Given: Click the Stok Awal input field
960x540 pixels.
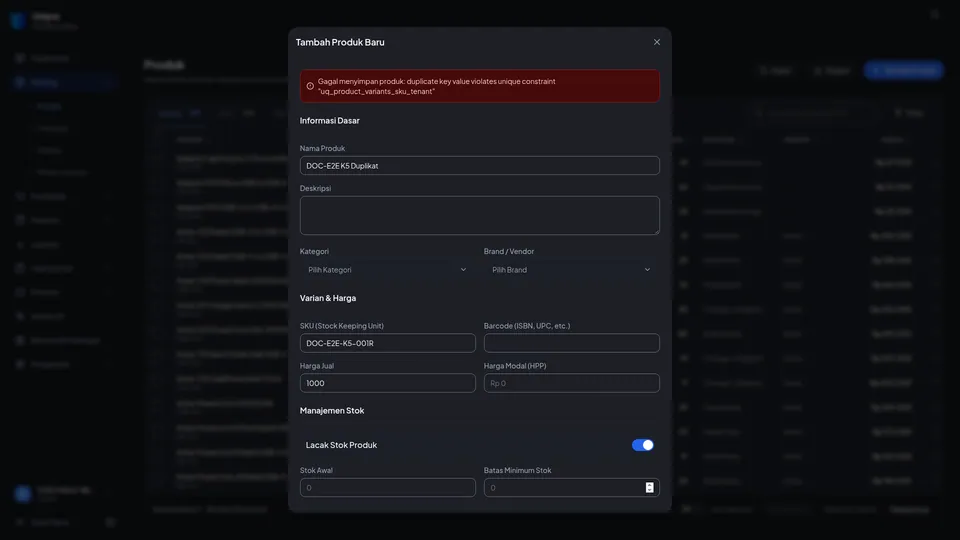Looking at the screenshot, I should coord(387,488).
